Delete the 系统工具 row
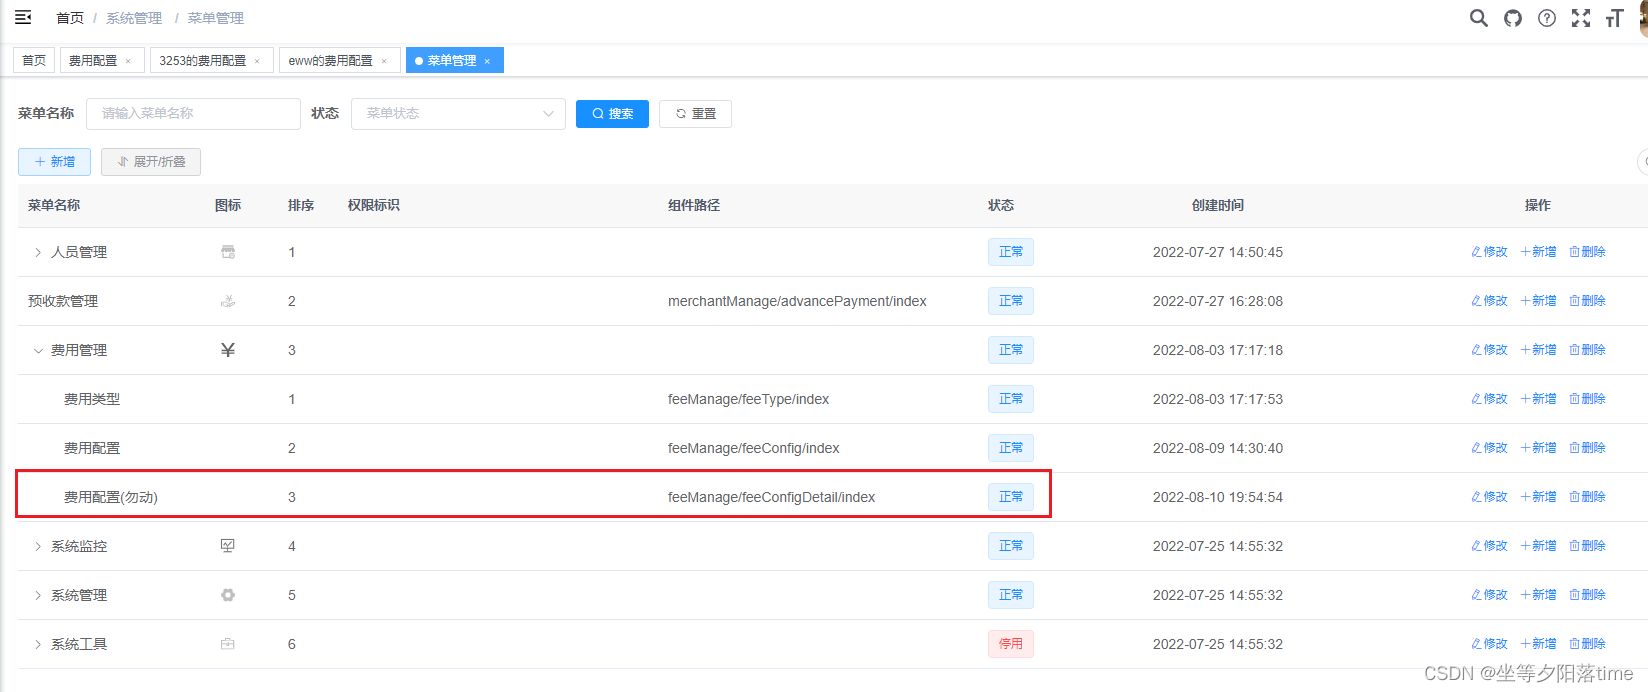Image resolution: width=1648 pixels, height=692 pixels. [1587, 644]
